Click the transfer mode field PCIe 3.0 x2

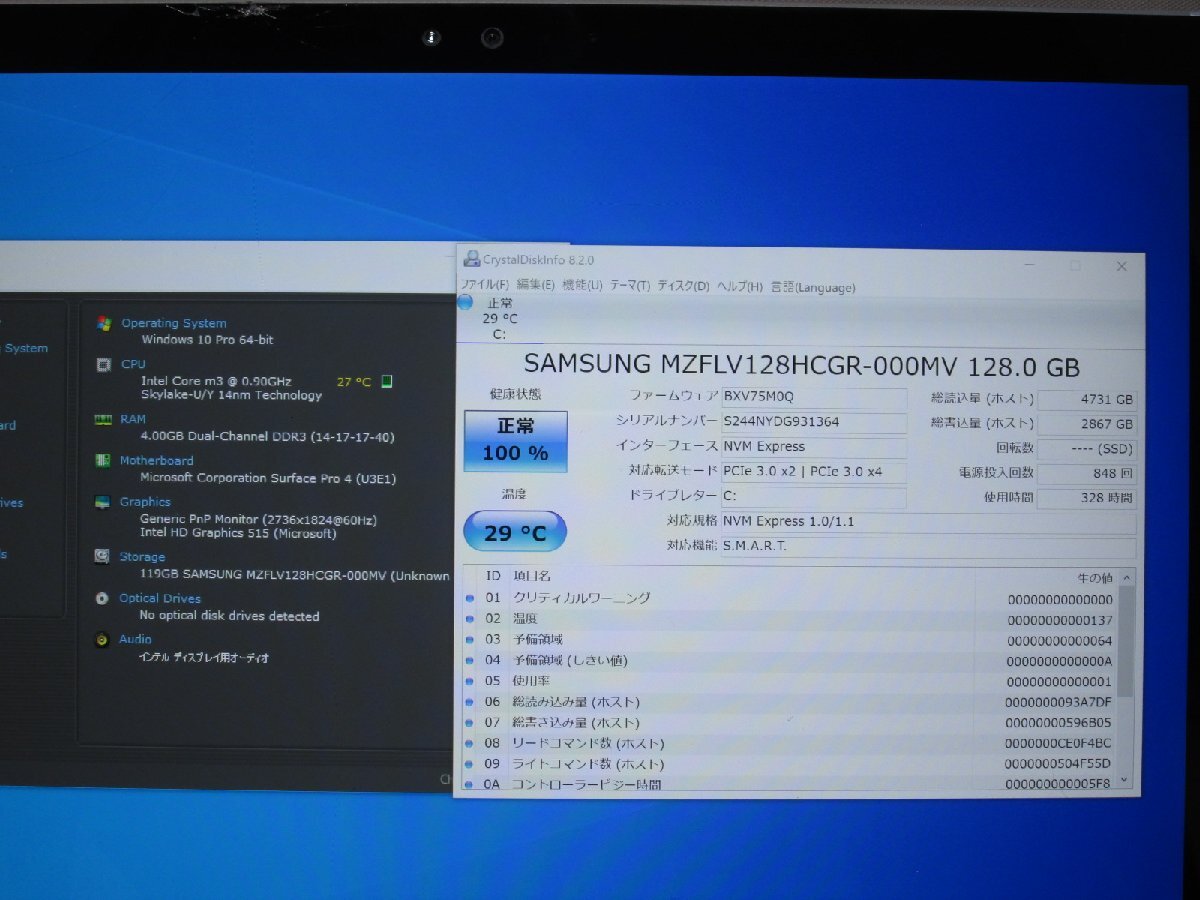813,472
